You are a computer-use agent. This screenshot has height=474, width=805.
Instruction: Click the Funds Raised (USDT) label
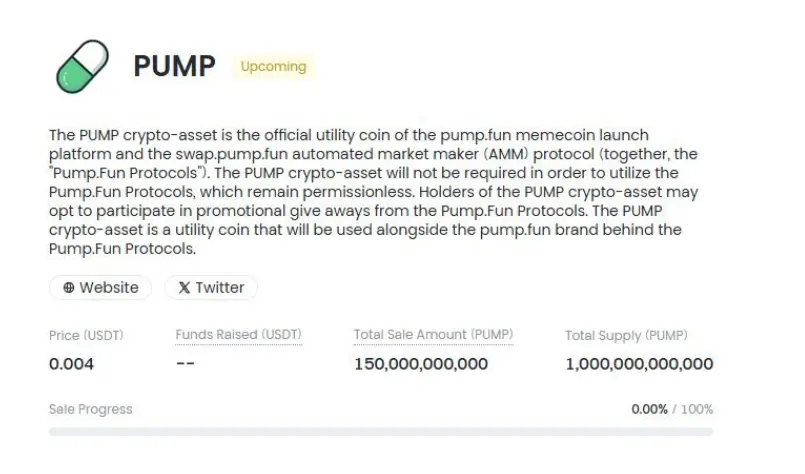pos(238,335)
